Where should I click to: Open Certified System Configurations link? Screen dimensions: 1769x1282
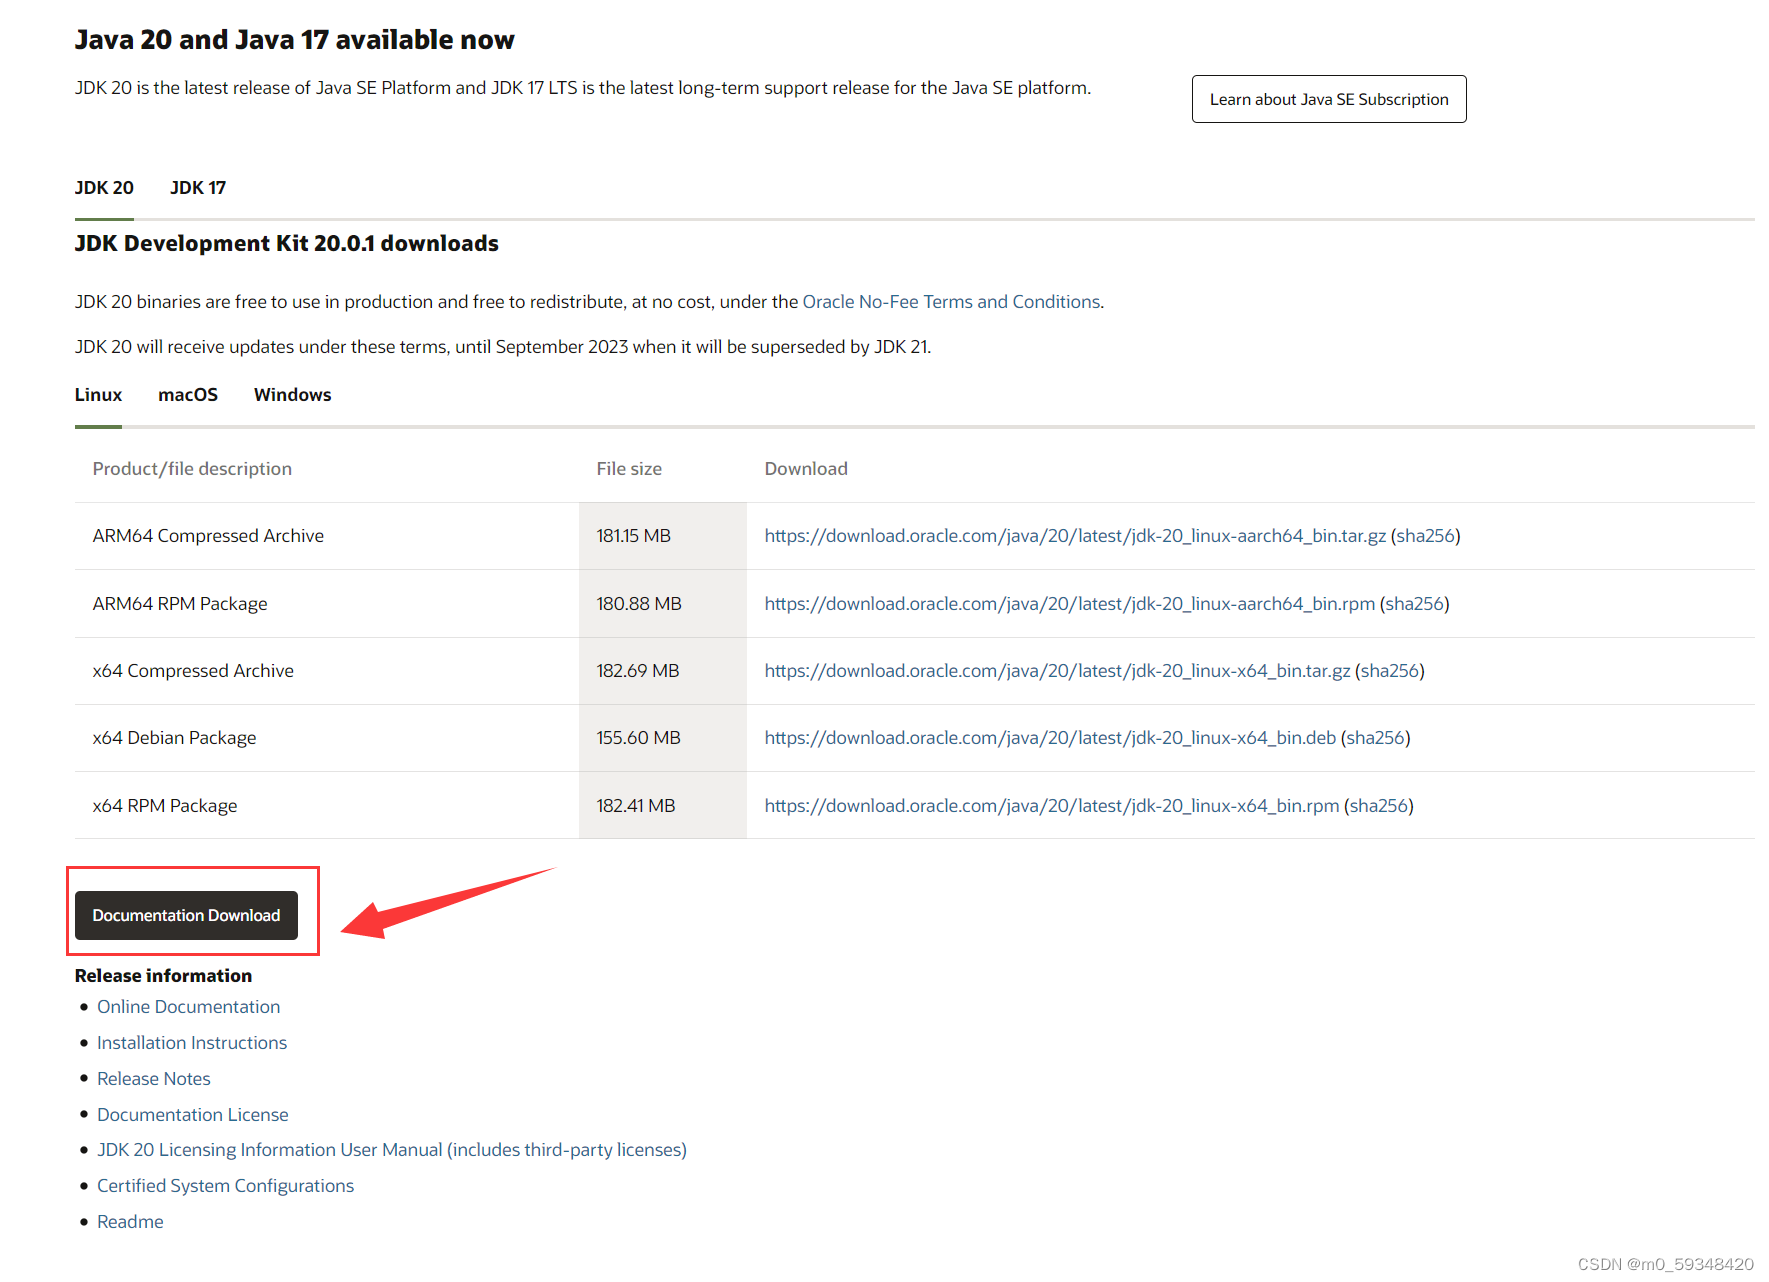pyautogui.click(x=225, y=1186)
